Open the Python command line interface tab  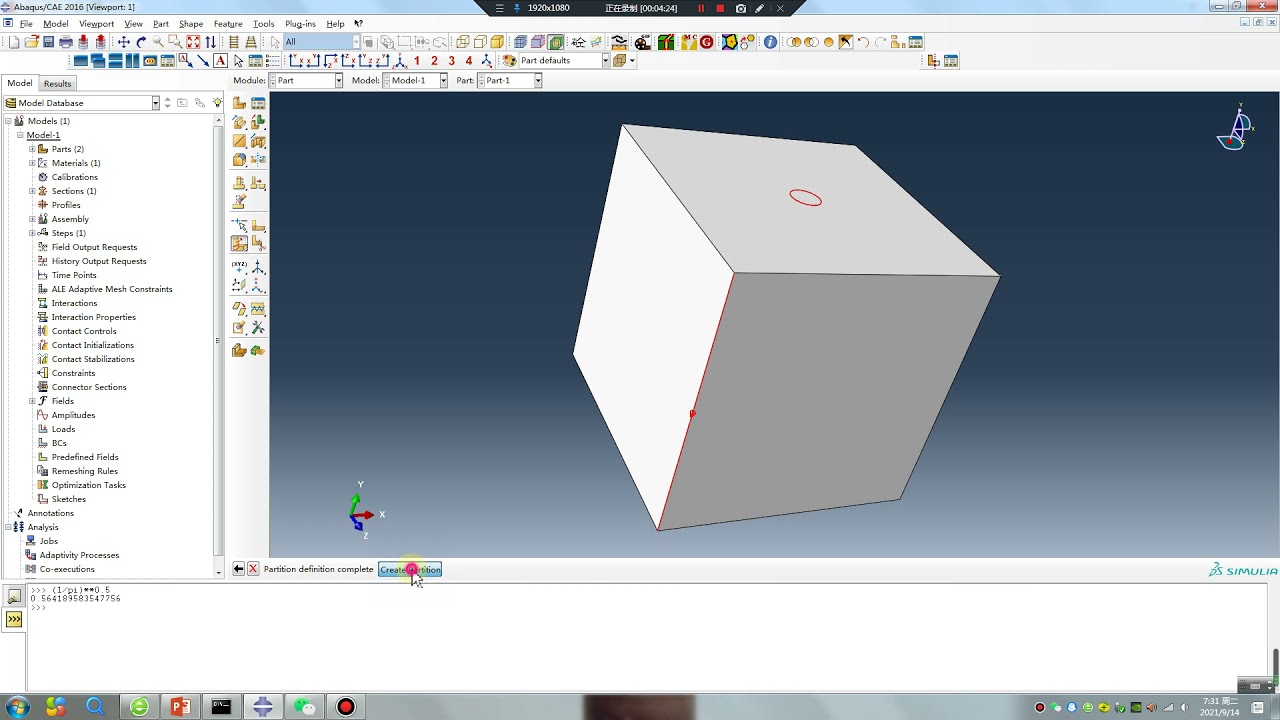tap(14, 619)
